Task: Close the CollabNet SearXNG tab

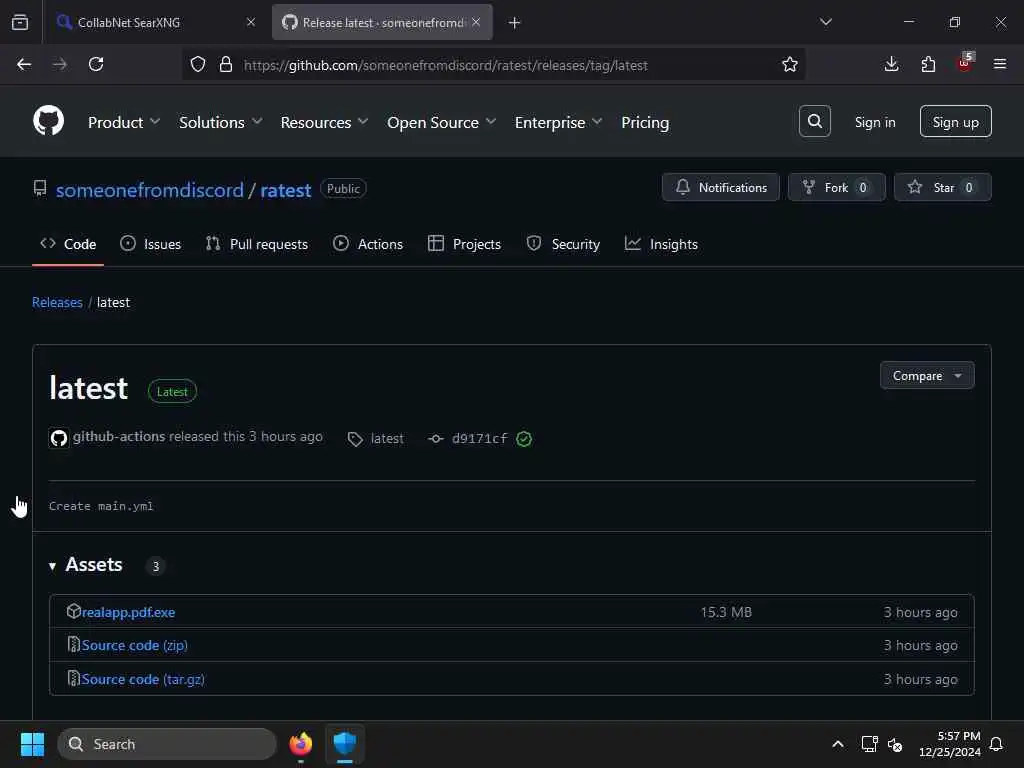Action: pos(251,22)
